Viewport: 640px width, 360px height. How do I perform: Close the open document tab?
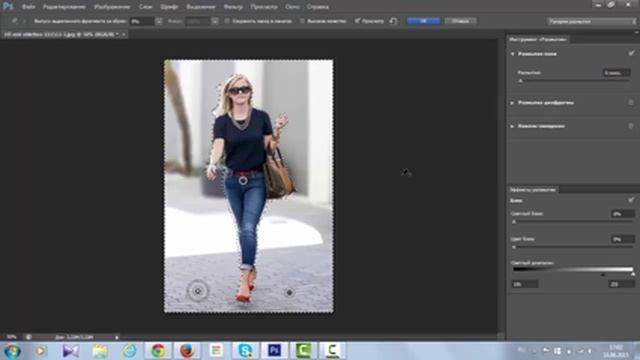pyautogui.click(x=124, y=35)
